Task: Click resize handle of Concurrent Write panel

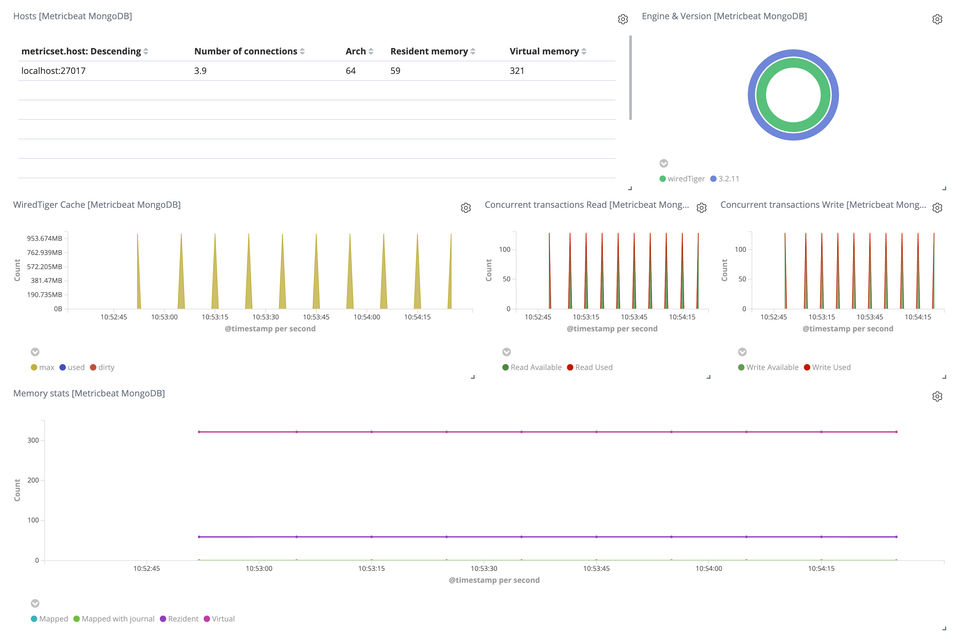Action: [x=944, y=377]
